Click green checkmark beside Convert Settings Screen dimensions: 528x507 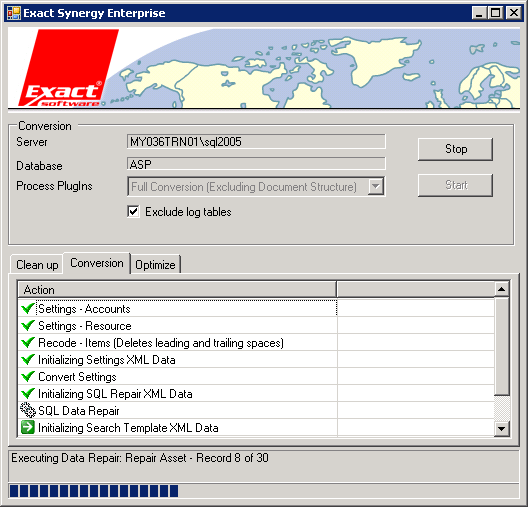pos(28,377)
